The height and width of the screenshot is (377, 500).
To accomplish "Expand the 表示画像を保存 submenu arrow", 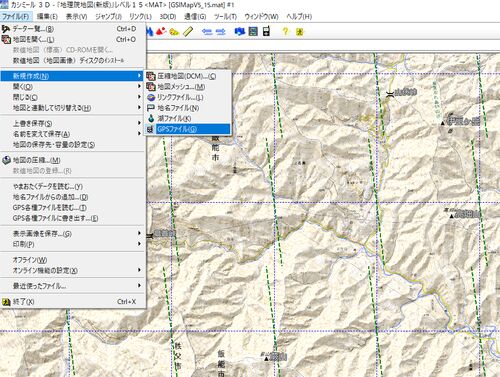I will 139,233.
